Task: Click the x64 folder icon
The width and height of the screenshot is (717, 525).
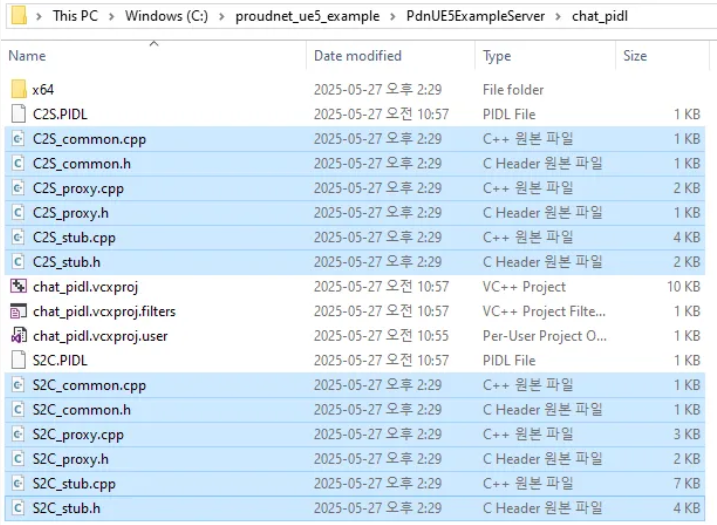Action: click(19, 89)
